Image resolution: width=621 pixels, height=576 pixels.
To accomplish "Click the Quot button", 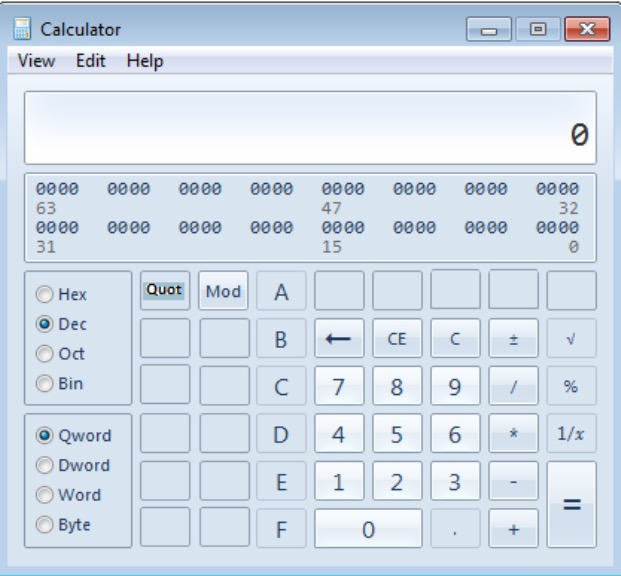I will pyautogui.click(x=165, y=290).
